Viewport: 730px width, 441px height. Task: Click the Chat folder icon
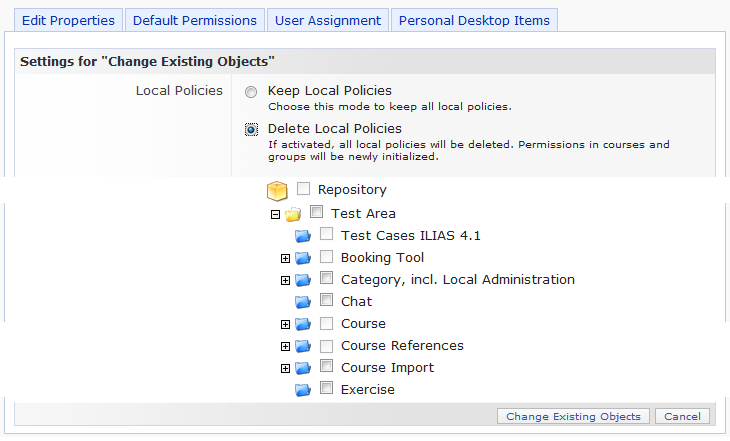(x=303, y=302)
